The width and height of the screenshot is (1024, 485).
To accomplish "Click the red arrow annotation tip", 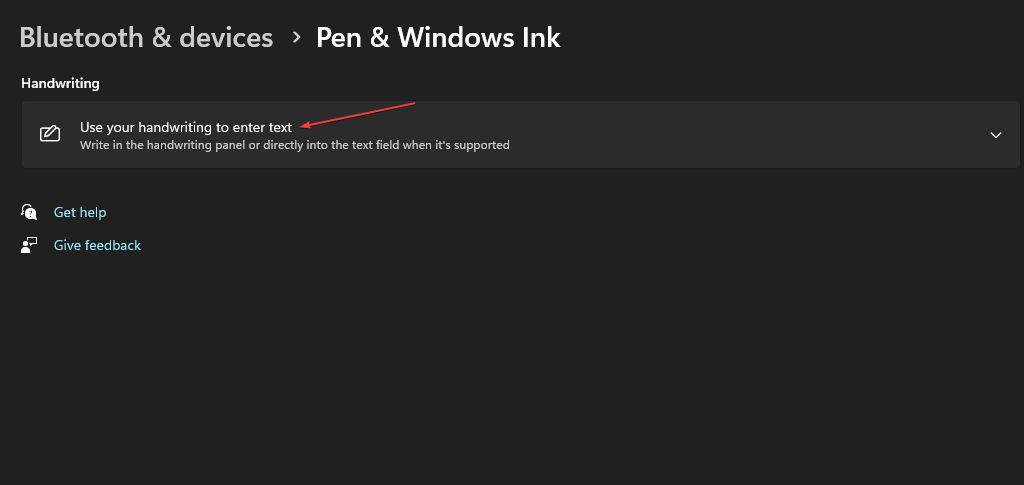I will [x=303, y=126].
